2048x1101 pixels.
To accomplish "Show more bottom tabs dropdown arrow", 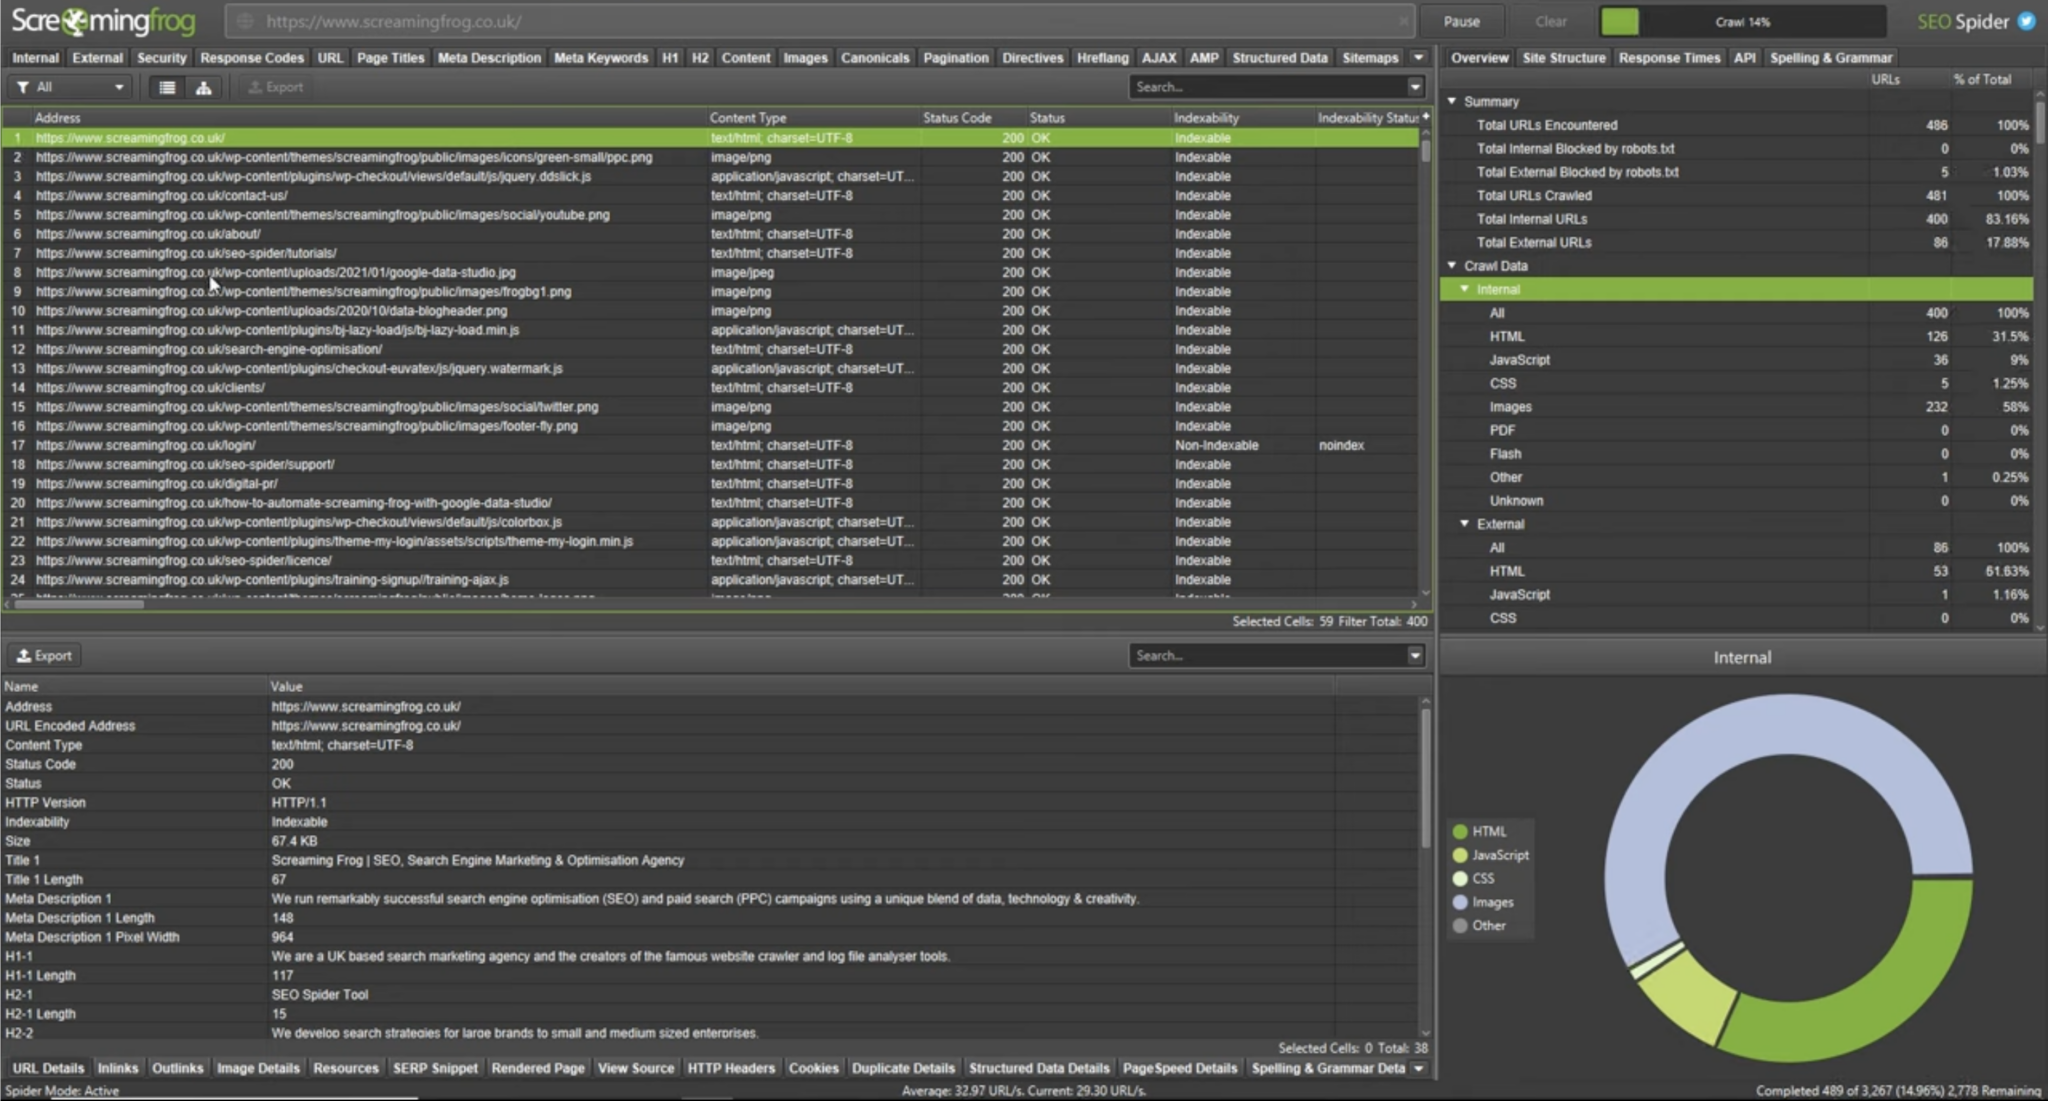I will tap(1418, 1068).
